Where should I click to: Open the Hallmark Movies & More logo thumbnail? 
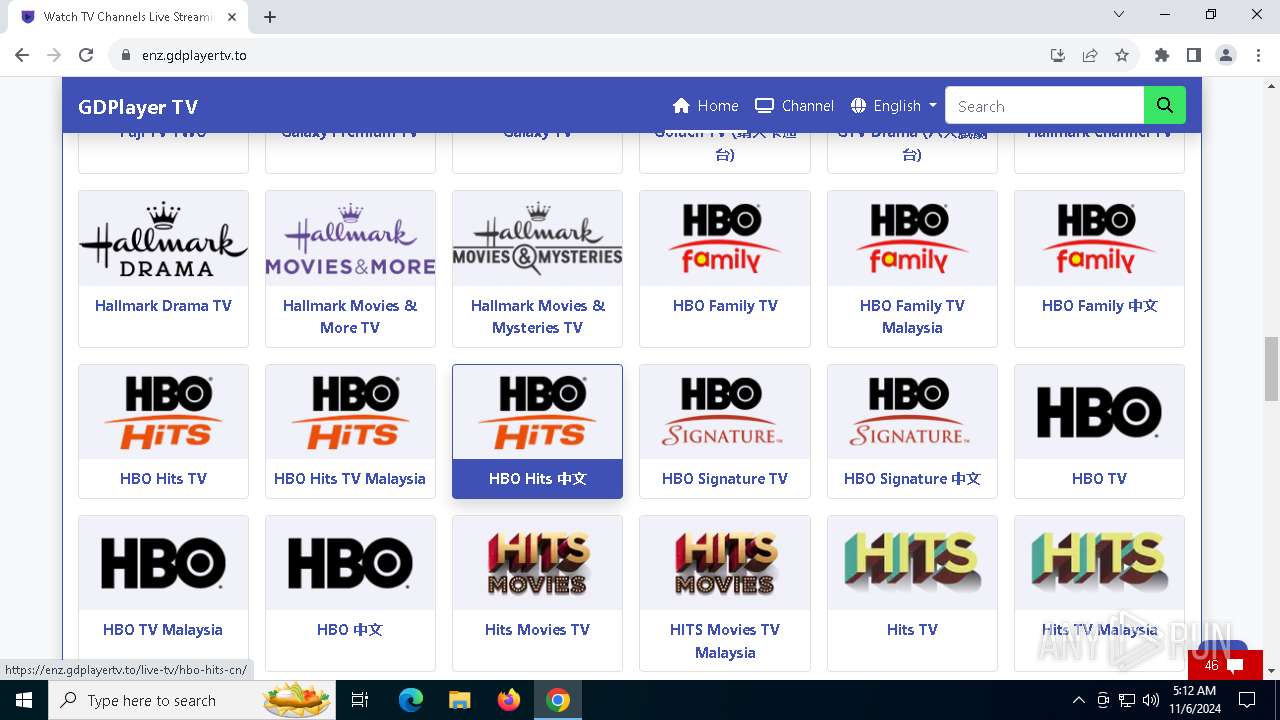click(350, 239)
